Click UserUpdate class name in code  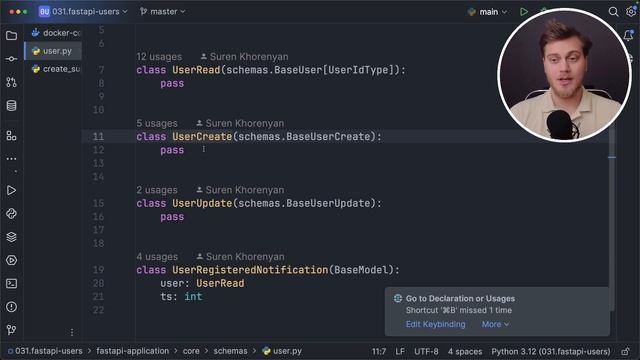click(202, 203)
